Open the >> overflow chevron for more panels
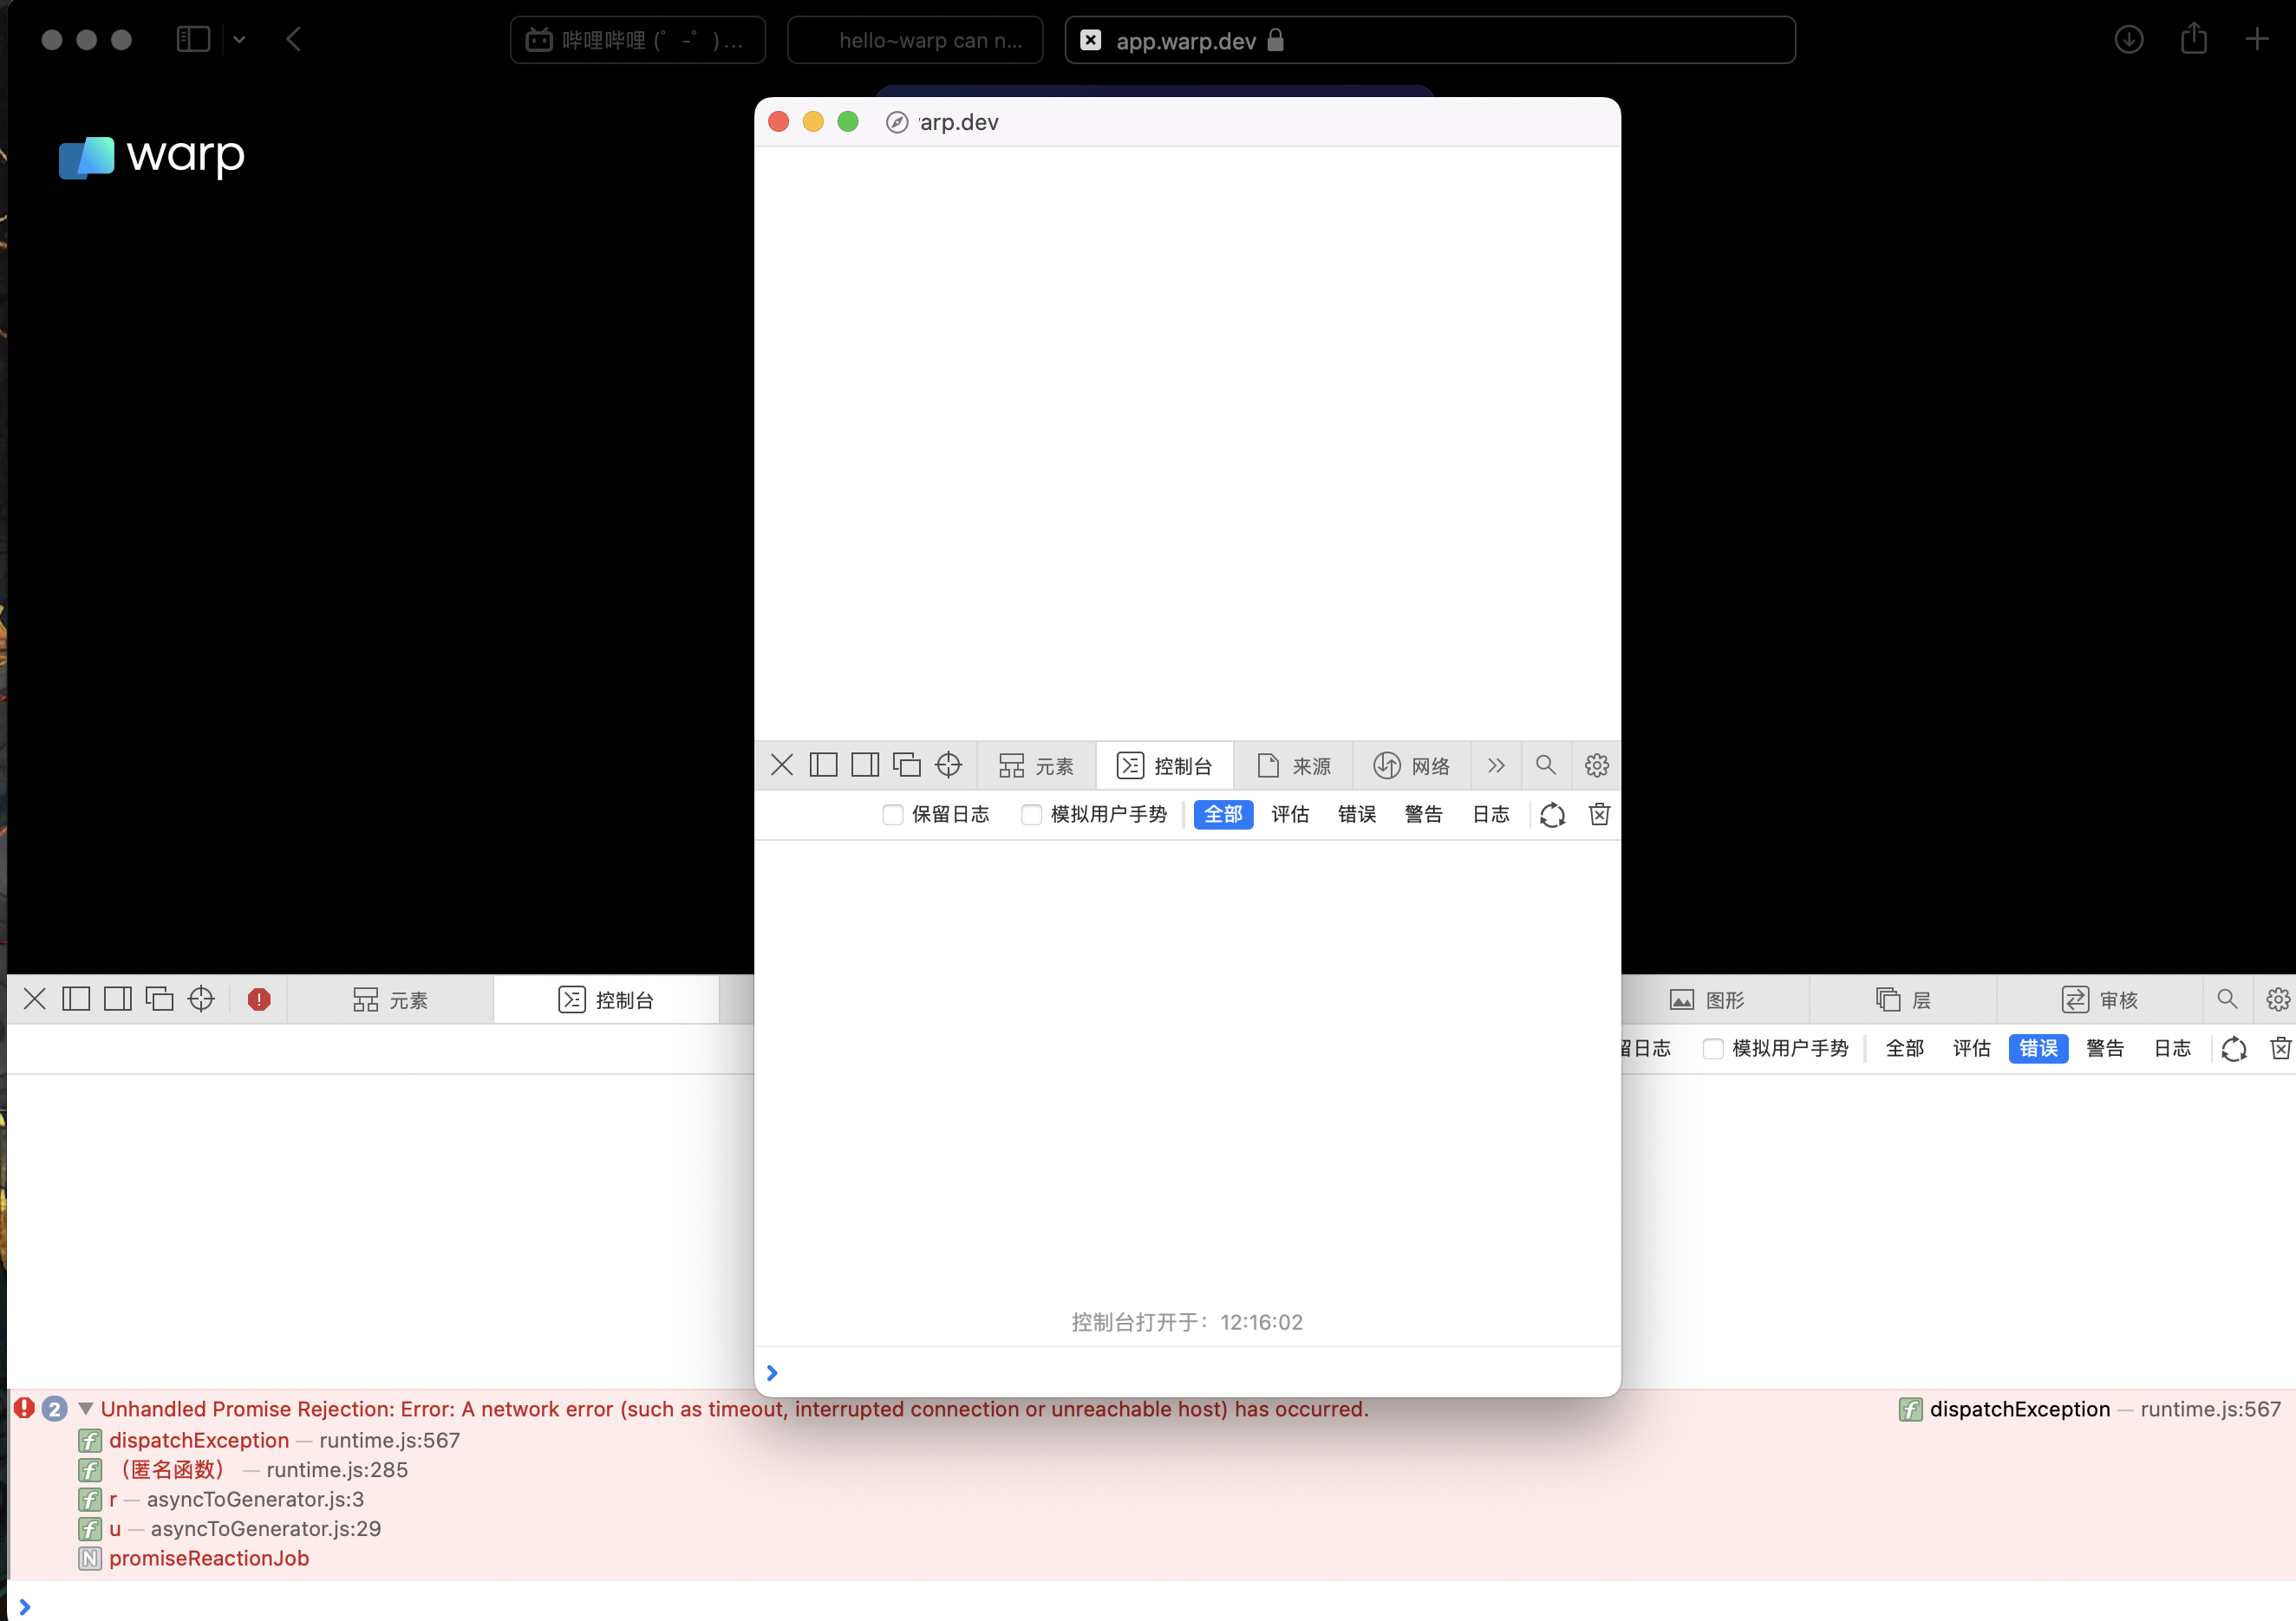The width and height of the screenshot is (2296, 1621). (x=1496, y=765)
